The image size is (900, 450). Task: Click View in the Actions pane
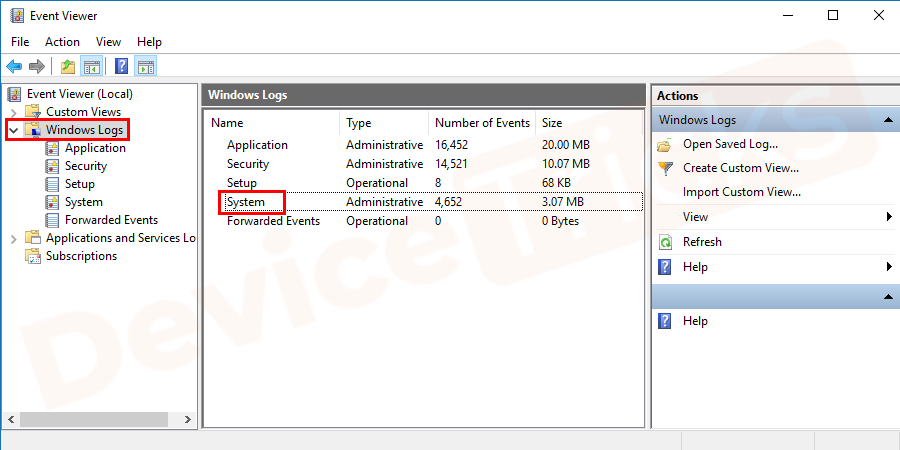(695, 217)
